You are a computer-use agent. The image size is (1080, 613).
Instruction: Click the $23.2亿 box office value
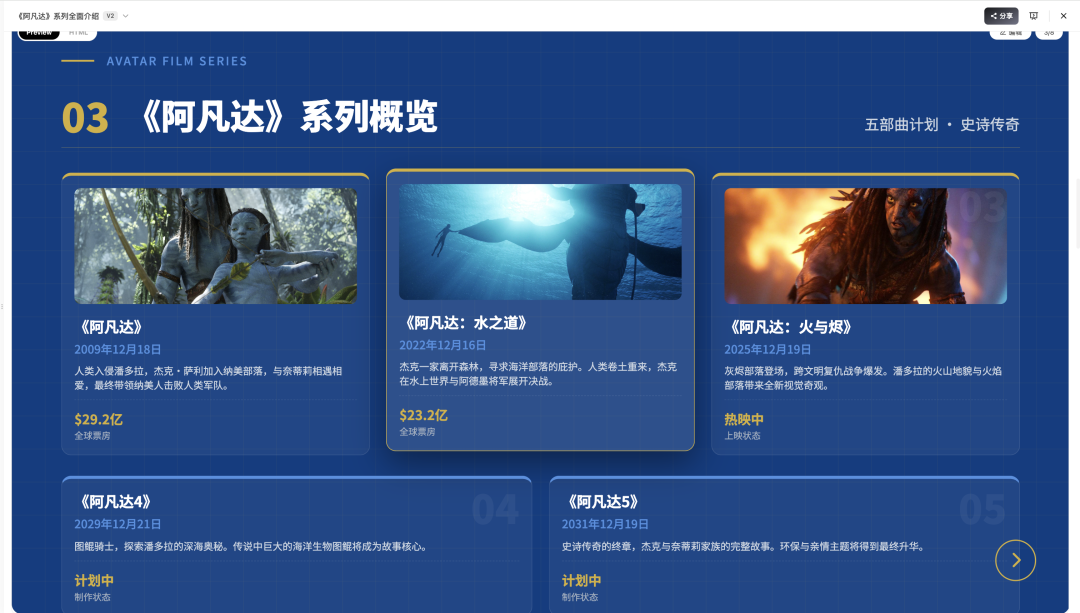pos(424,415)
